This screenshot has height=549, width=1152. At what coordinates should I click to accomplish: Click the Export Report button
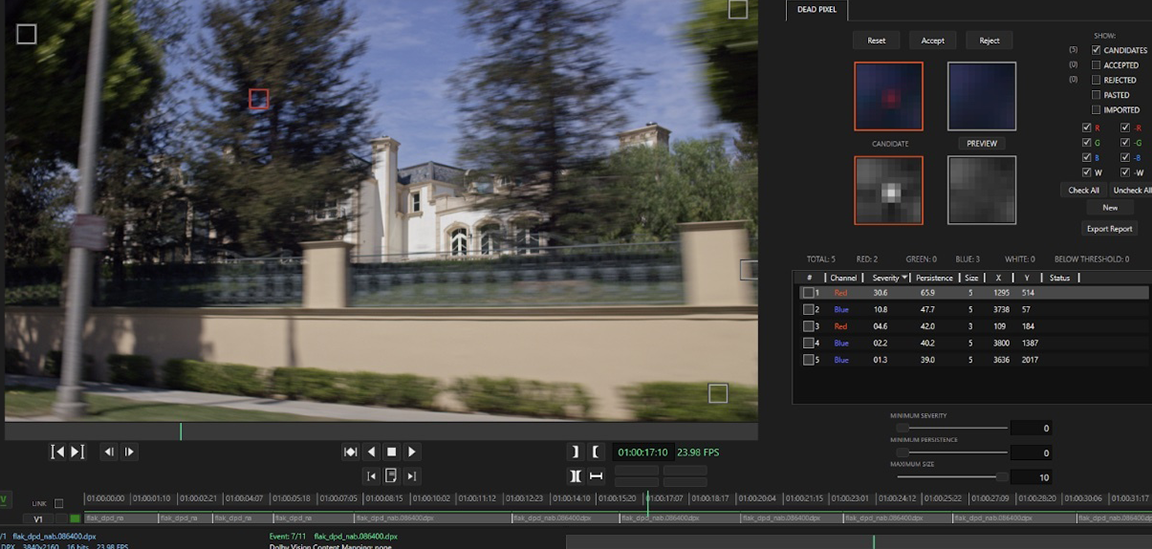1109,229
